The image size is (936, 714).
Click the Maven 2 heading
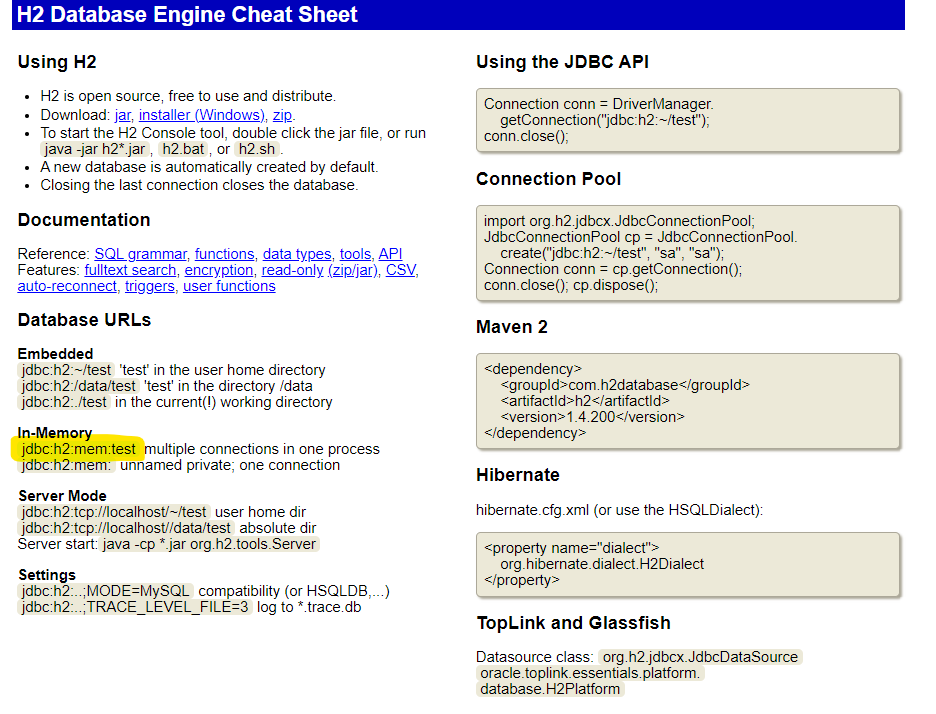point(512,327)
